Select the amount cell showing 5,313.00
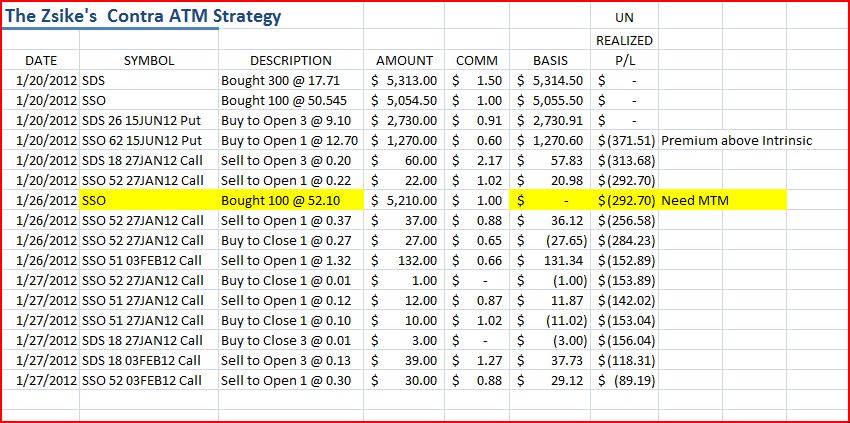The width and height of the screenshot is (850, 423). [x=404, y=81]
